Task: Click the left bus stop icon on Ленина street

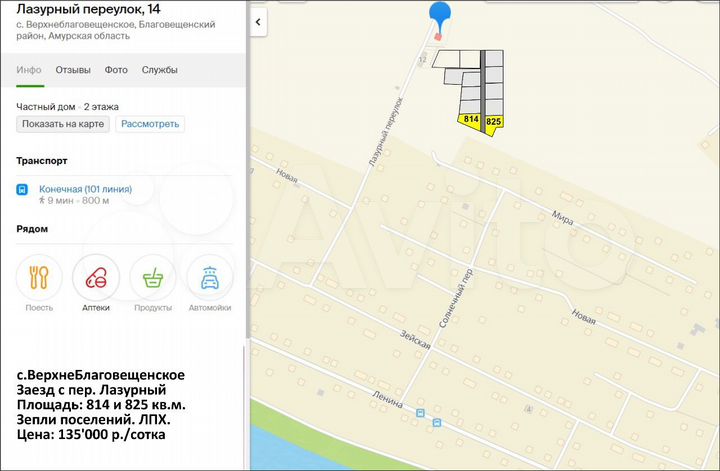Action: (x=420, y=412)
